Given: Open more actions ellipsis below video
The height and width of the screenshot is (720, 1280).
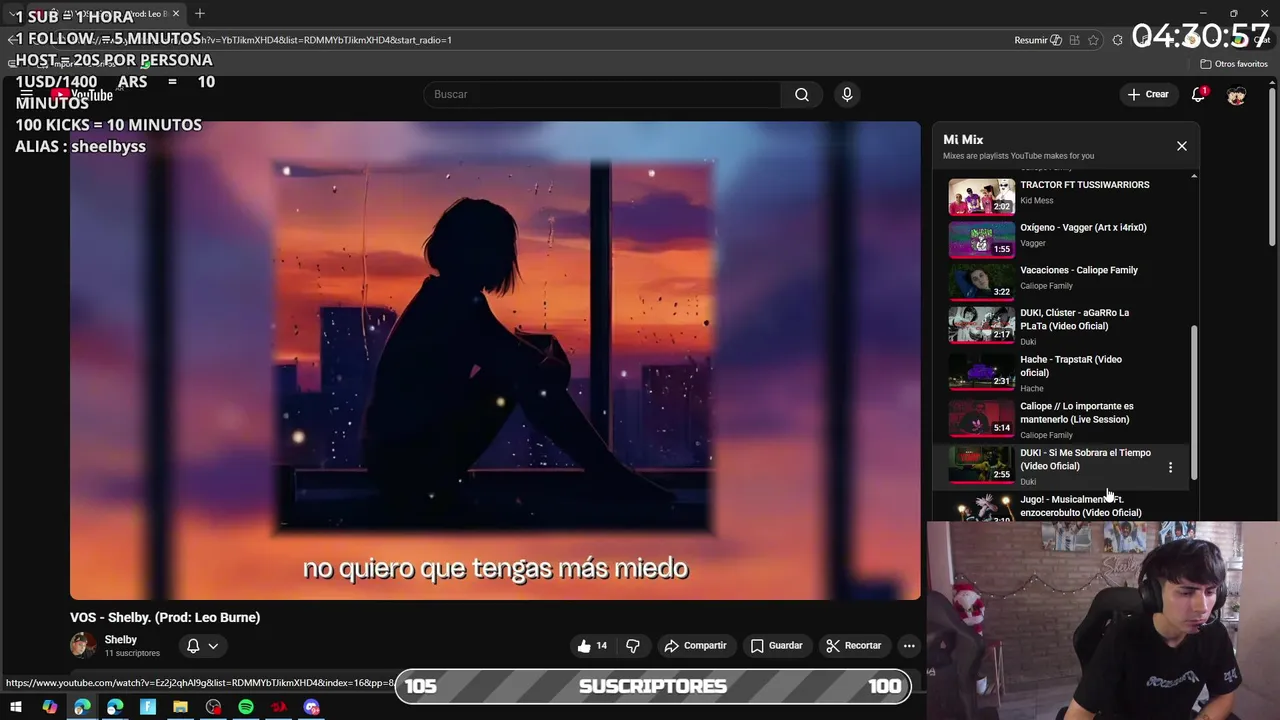Looking at the screenshot, I should click(x=909, y=646).
